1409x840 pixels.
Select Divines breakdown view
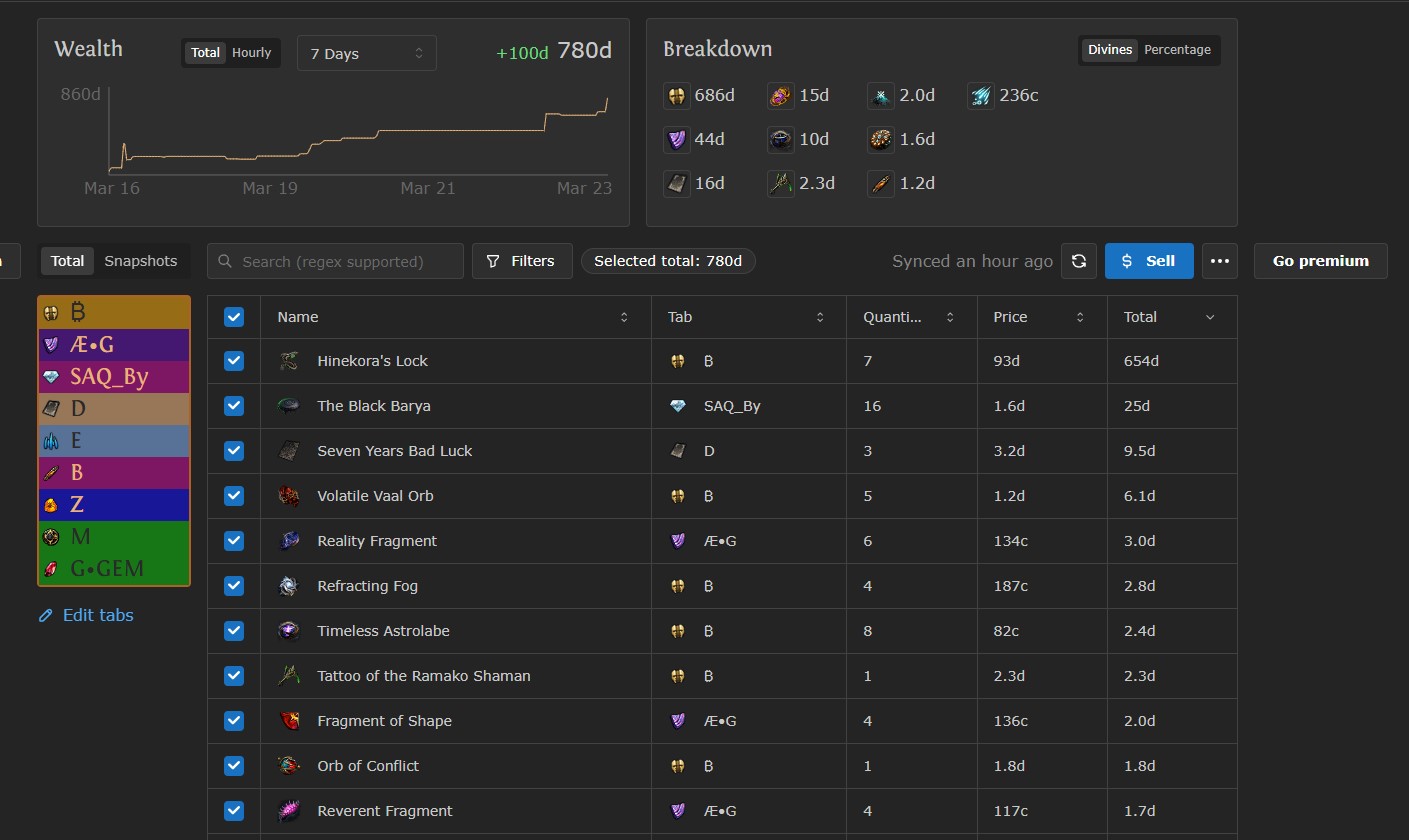1110,50
